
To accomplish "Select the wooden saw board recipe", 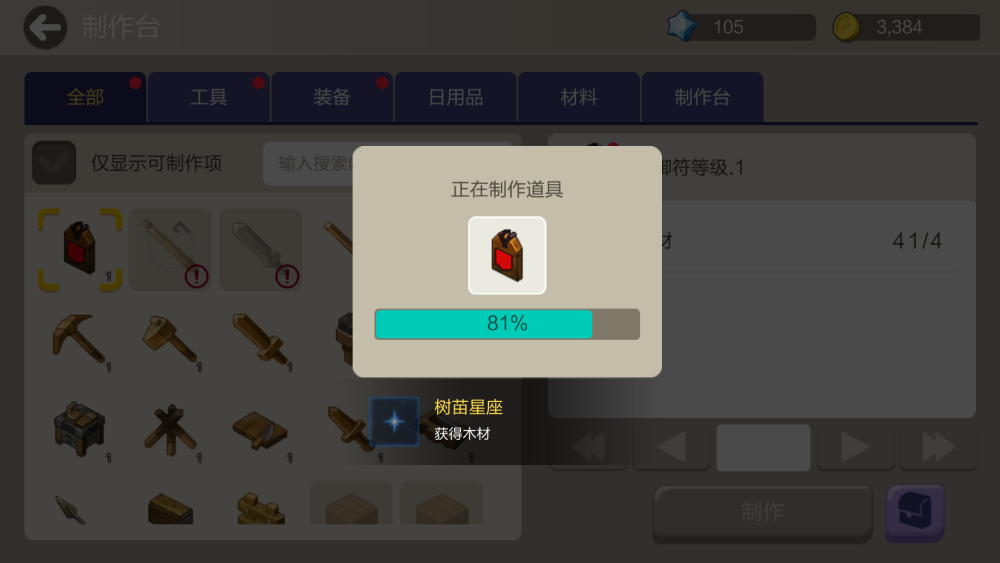I will pyautogui.click(x=261, y=430).
